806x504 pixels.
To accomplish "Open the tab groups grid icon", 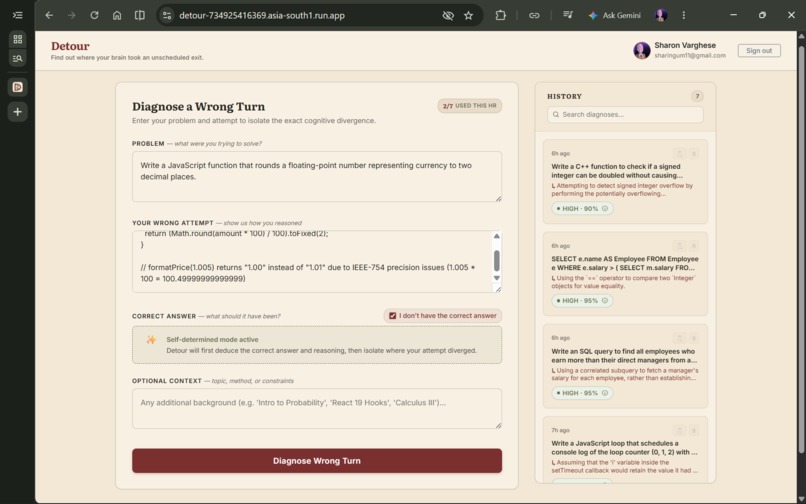I will 17,40.
